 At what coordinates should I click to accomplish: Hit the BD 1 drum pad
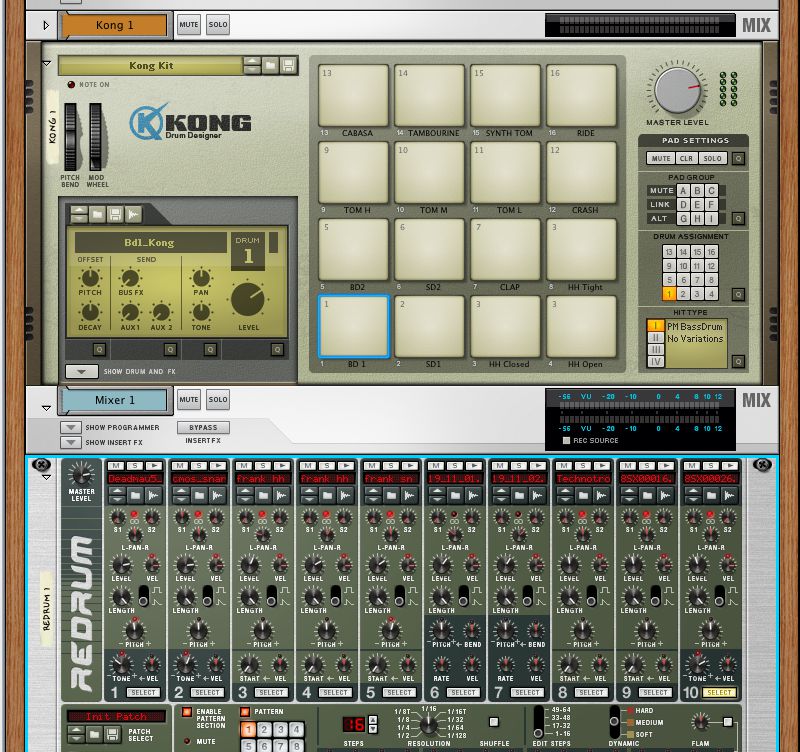(x=354, y=327)
